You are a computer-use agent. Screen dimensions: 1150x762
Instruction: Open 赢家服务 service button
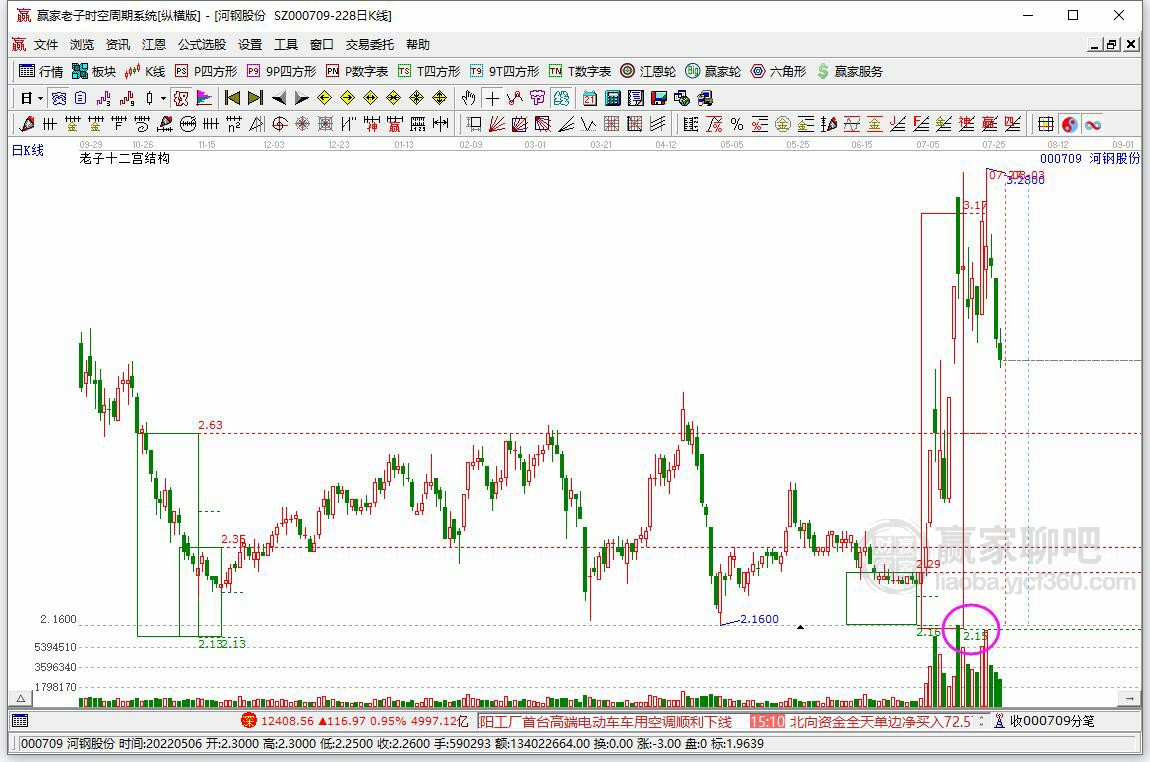(x=849, y=71)
